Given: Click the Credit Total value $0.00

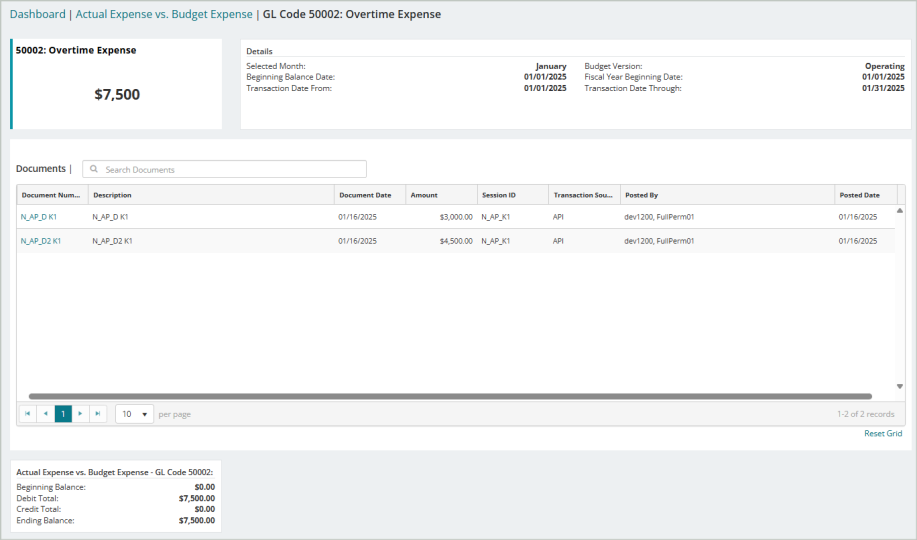Looking at the screenshot, I should click(205, 509).
